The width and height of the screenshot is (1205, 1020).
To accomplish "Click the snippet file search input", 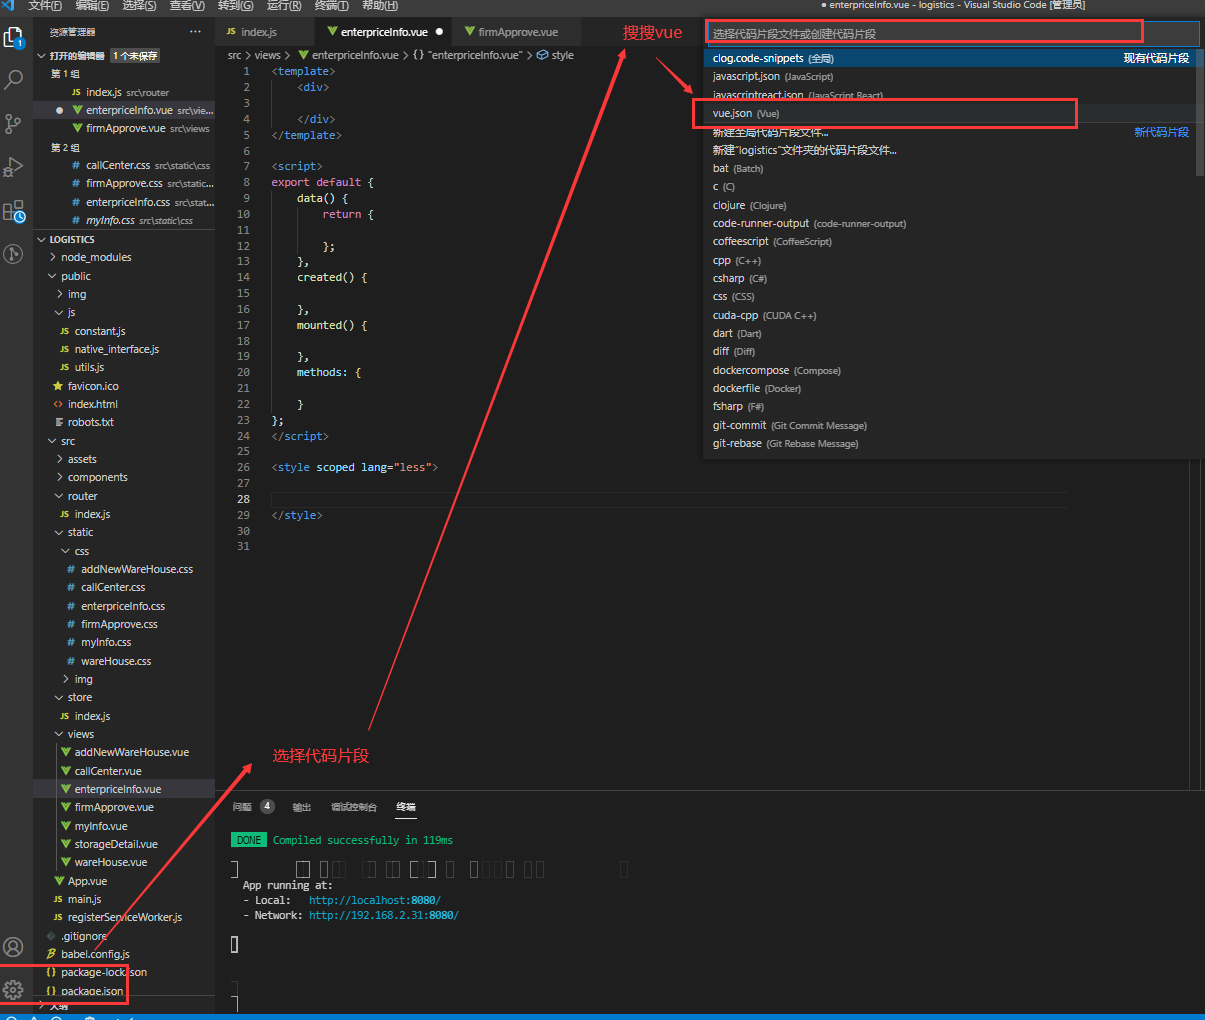I will click(x=953, y=33).
